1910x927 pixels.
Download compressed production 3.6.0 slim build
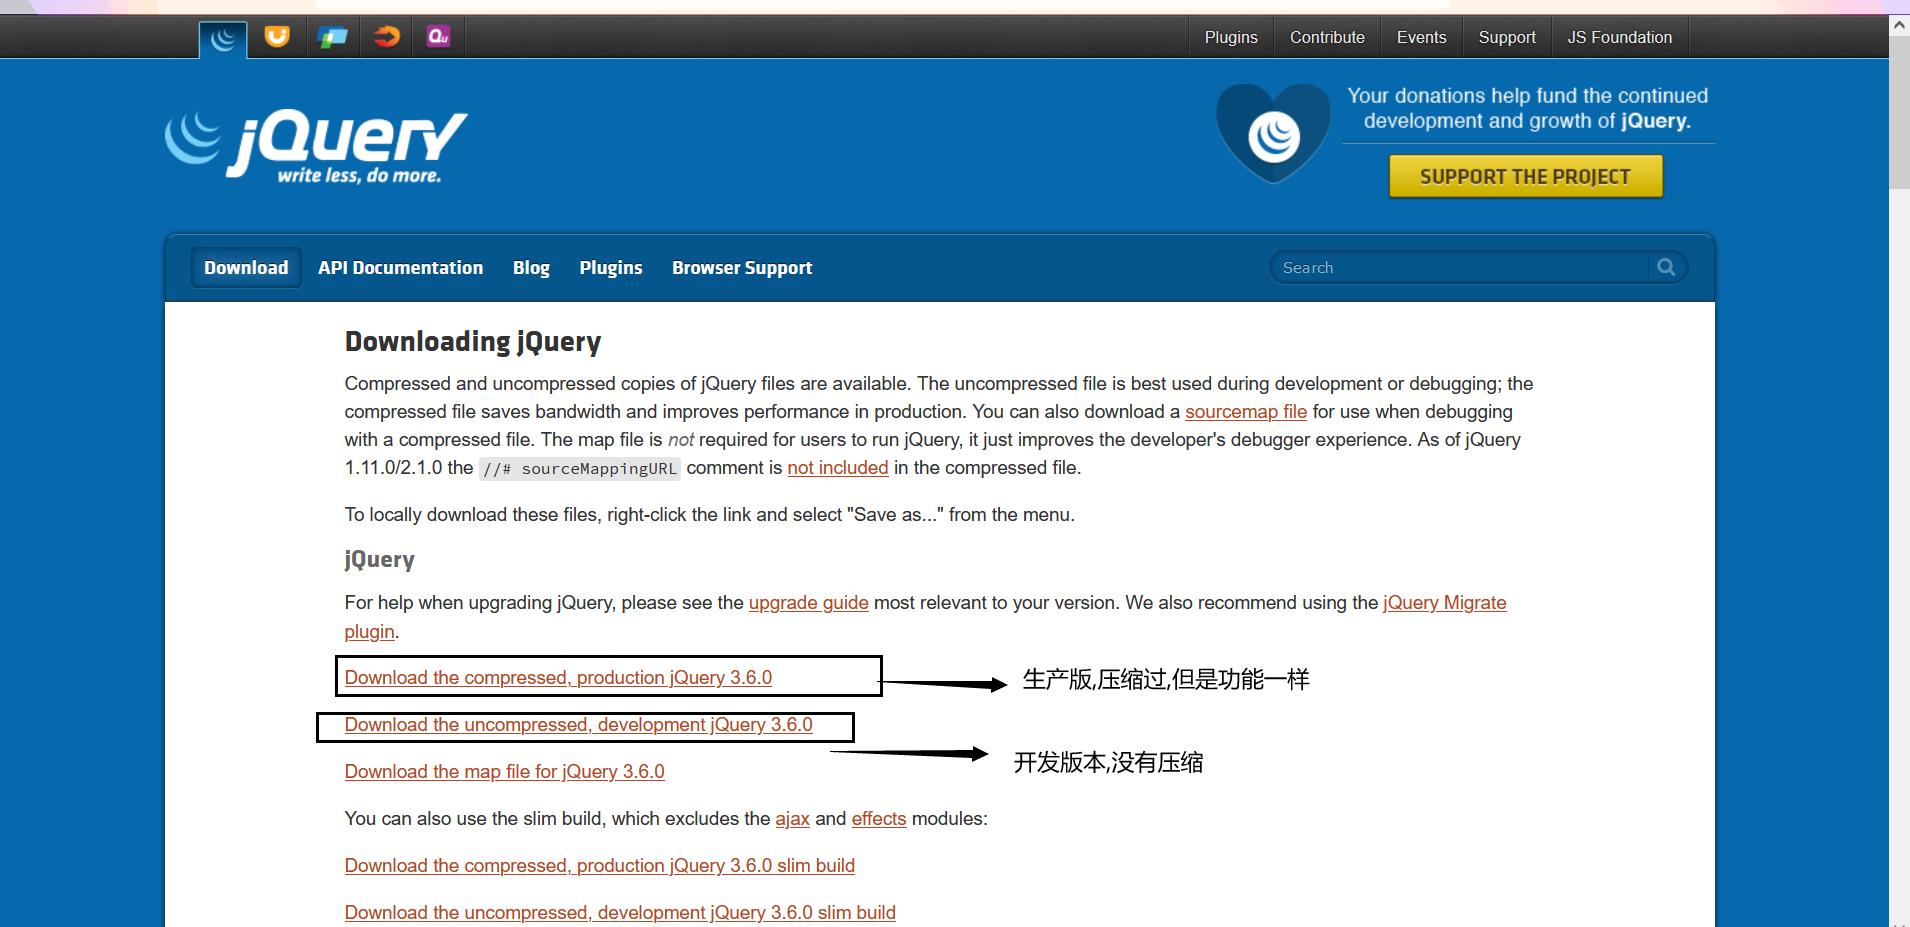pyautogui.click(x=600, y=865)
